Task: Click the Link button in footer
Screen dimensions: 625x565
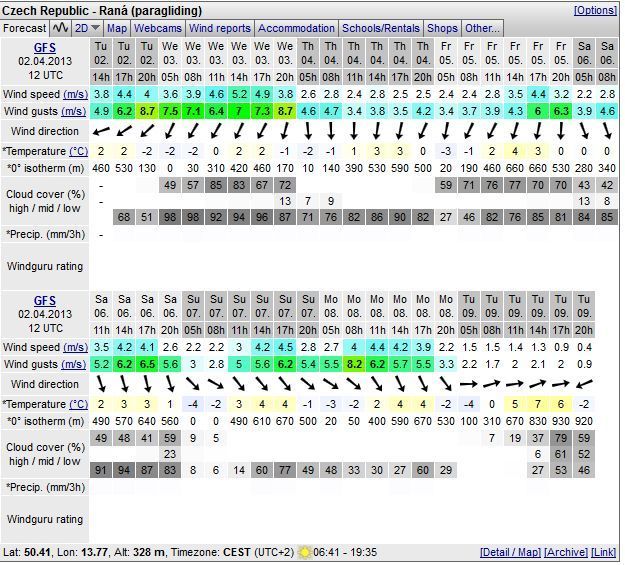Action: [x=604, y=552]
